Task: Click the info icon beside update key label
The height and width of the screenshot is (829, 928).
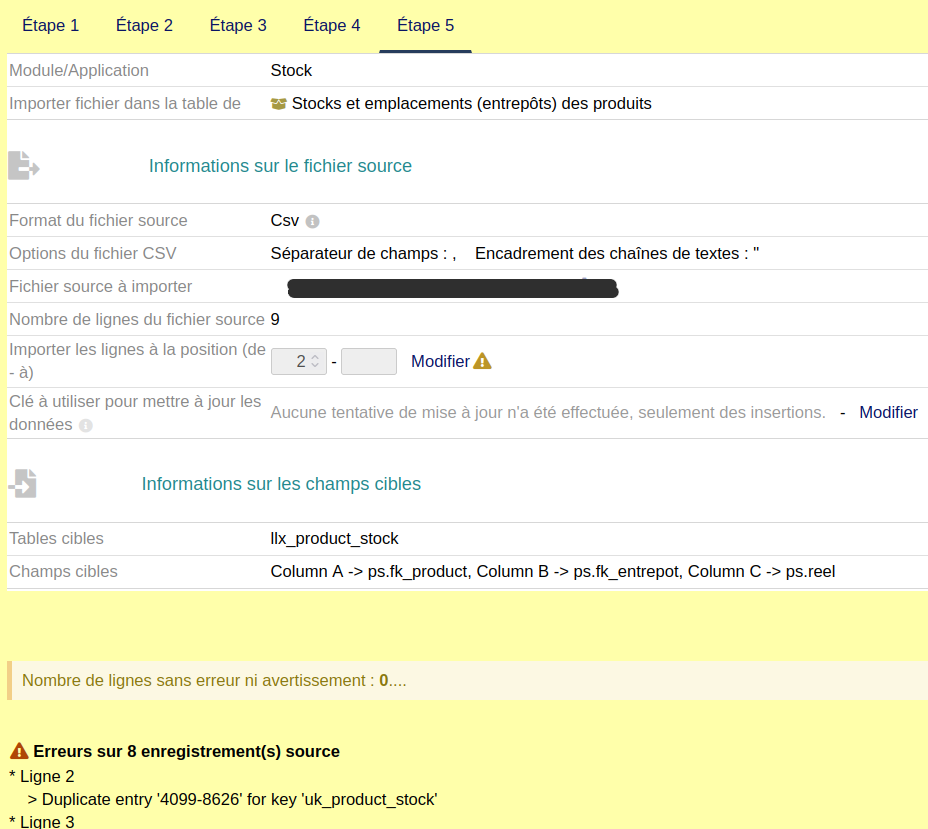Action: [86, 426]
